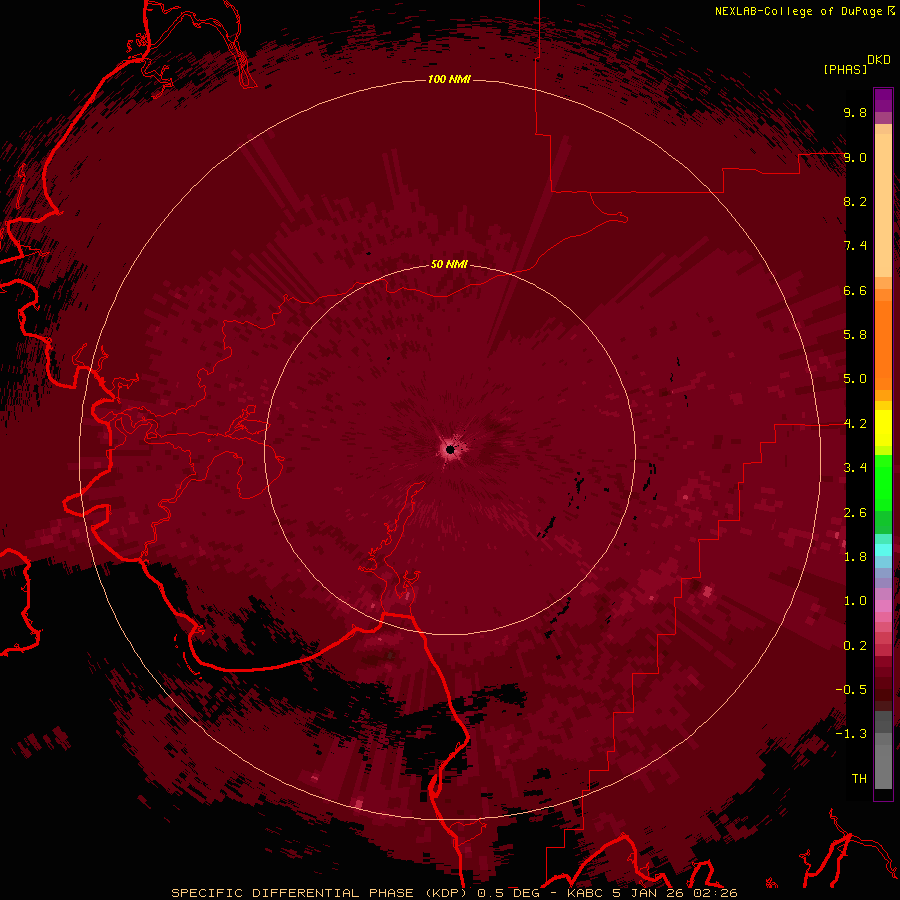
Task: Click the -0.5 value on color scale
Action: (x=851, y=690)
